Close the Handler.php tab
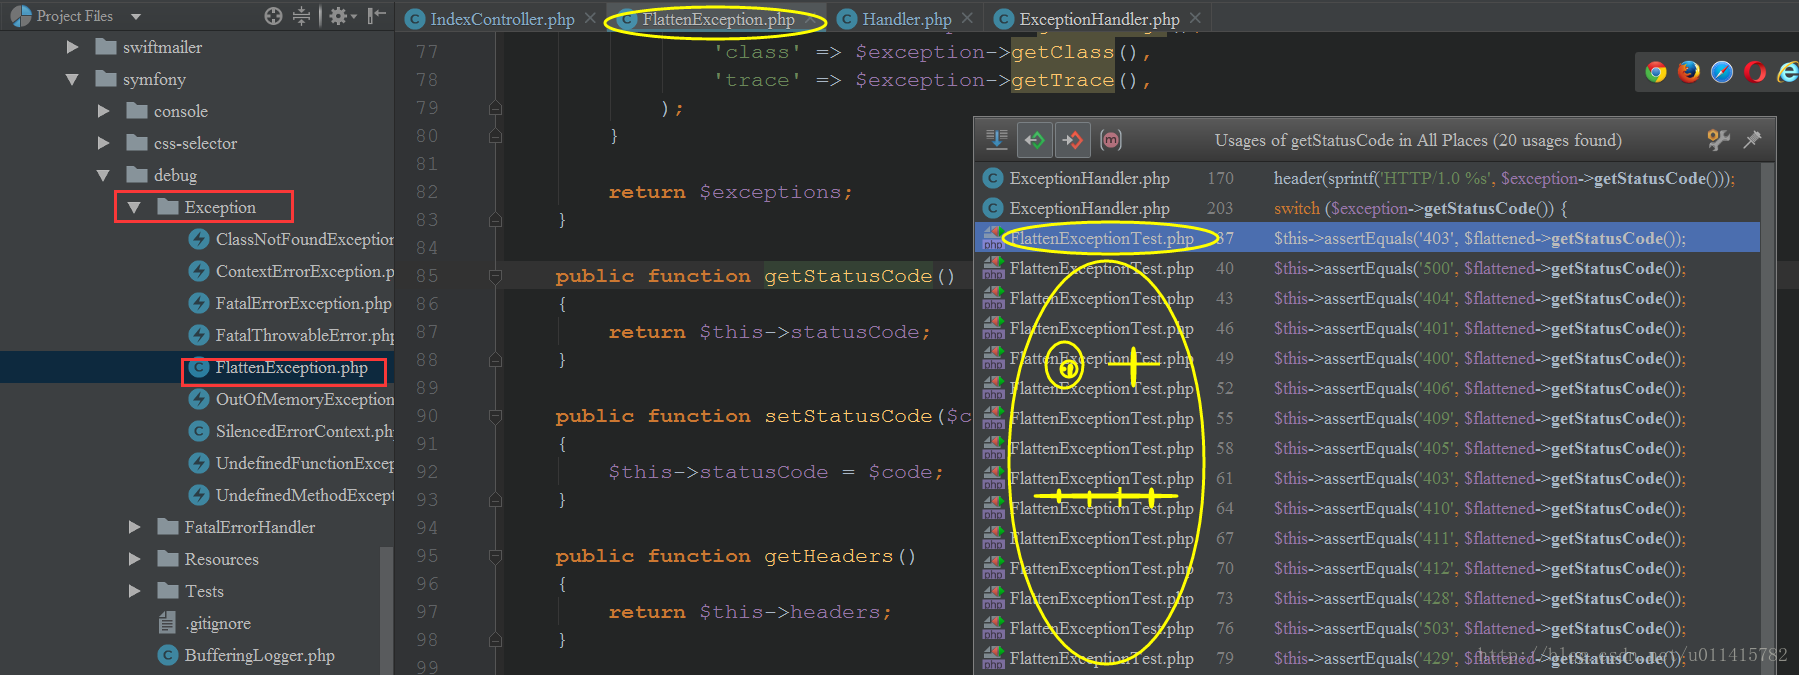The image size is (1799, 675). (x=967, y=18)
